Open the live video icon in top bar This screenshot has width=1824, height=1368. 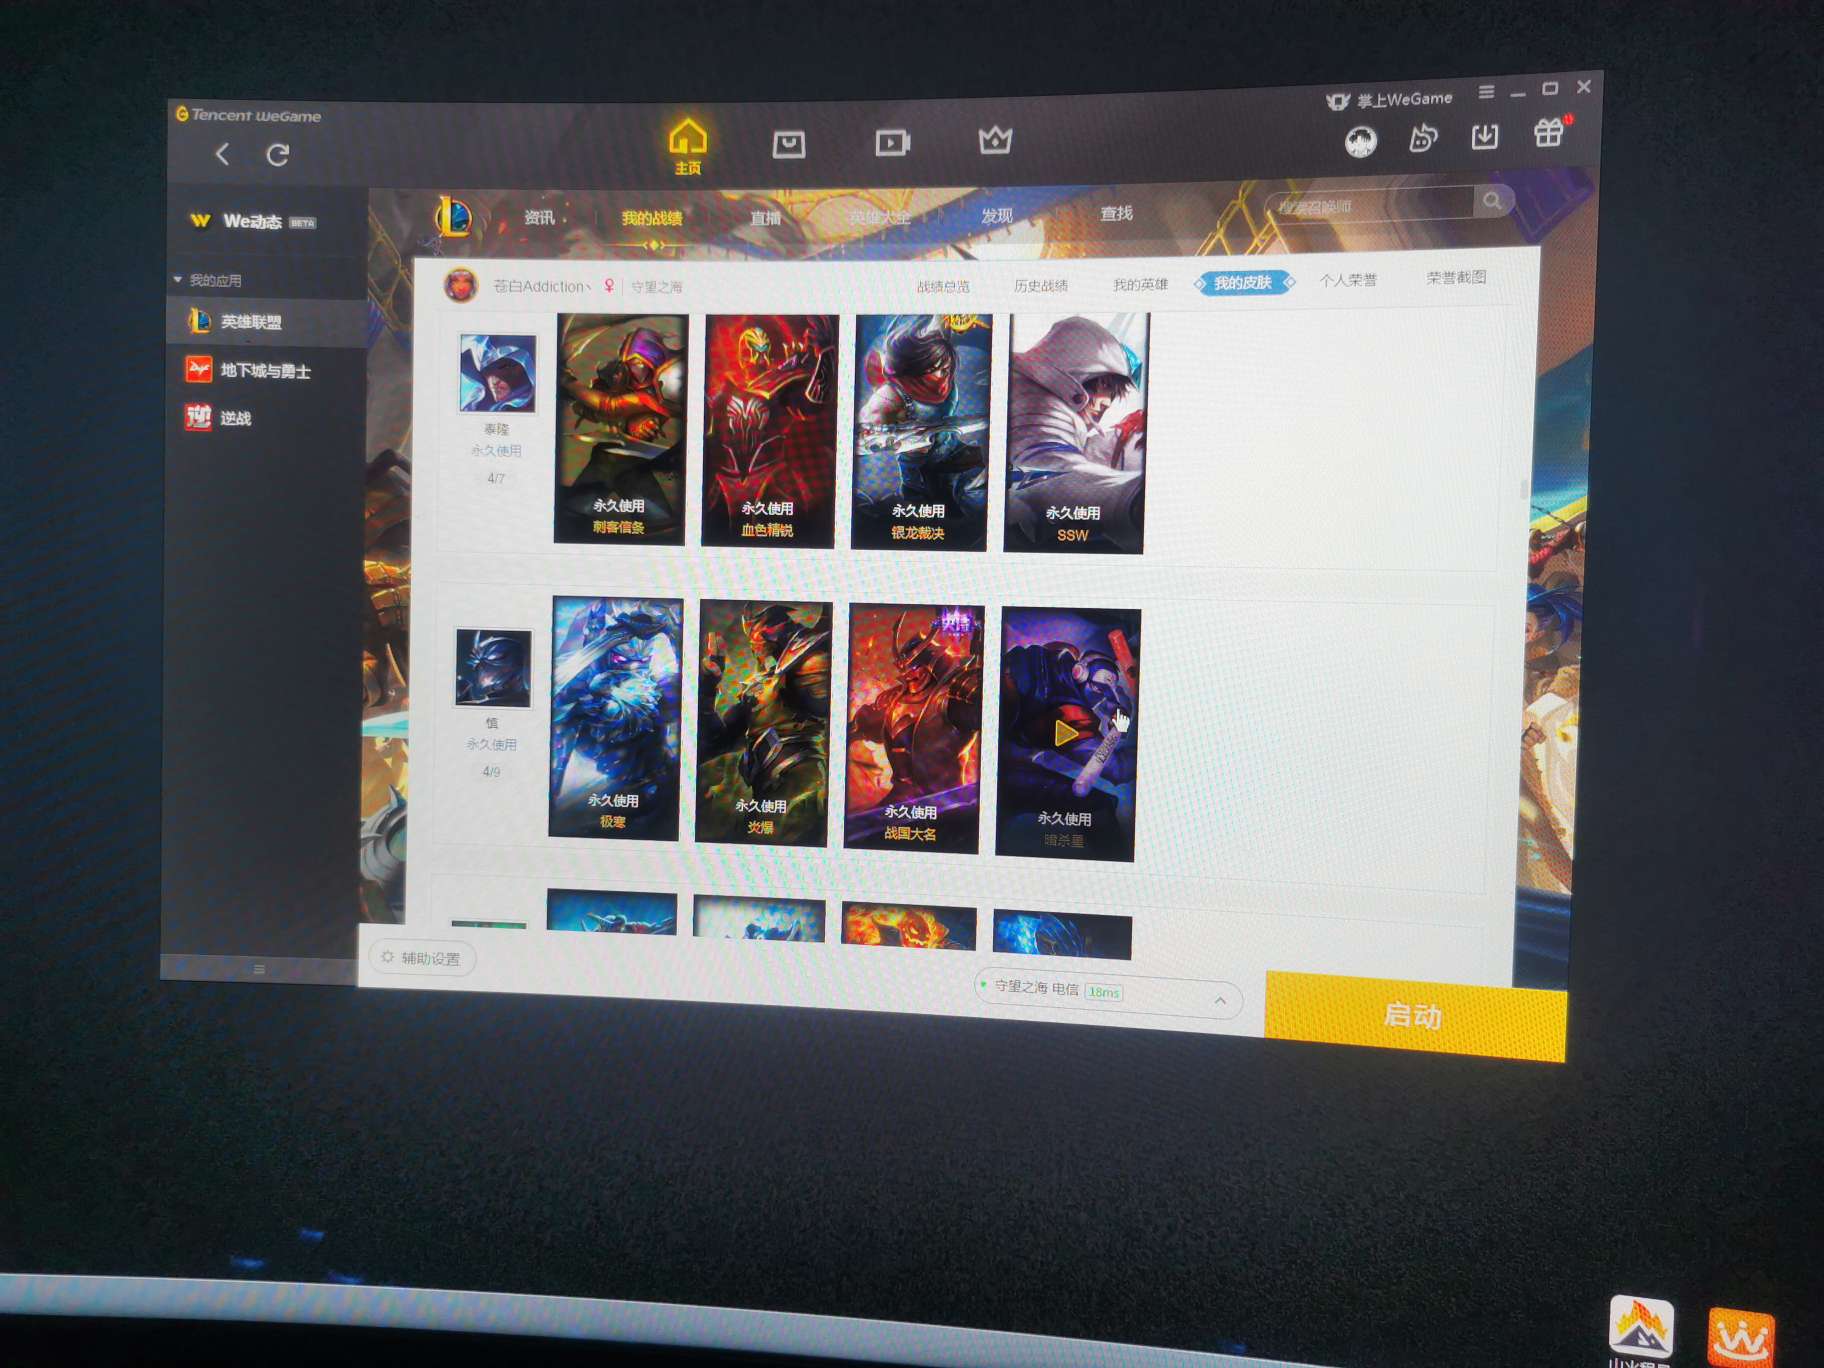pos(892,143)
